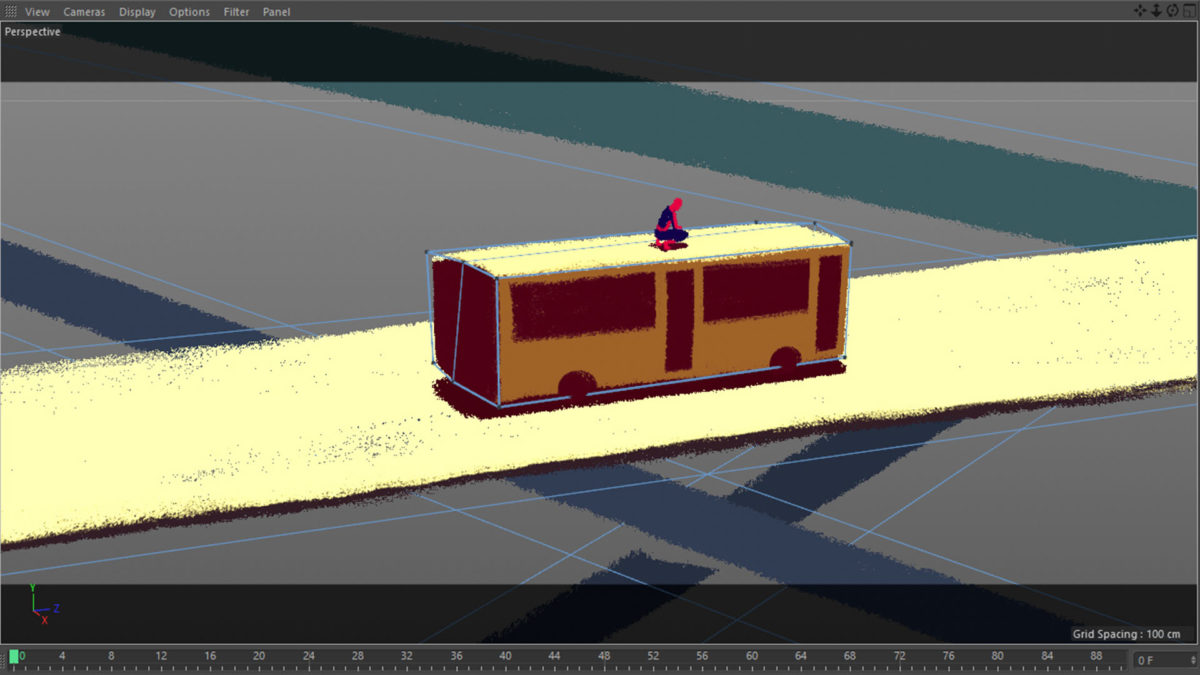Open the Panel menu
Image resolution: width=1200 pixels, height=675 pixels.
tap(277, 12)
